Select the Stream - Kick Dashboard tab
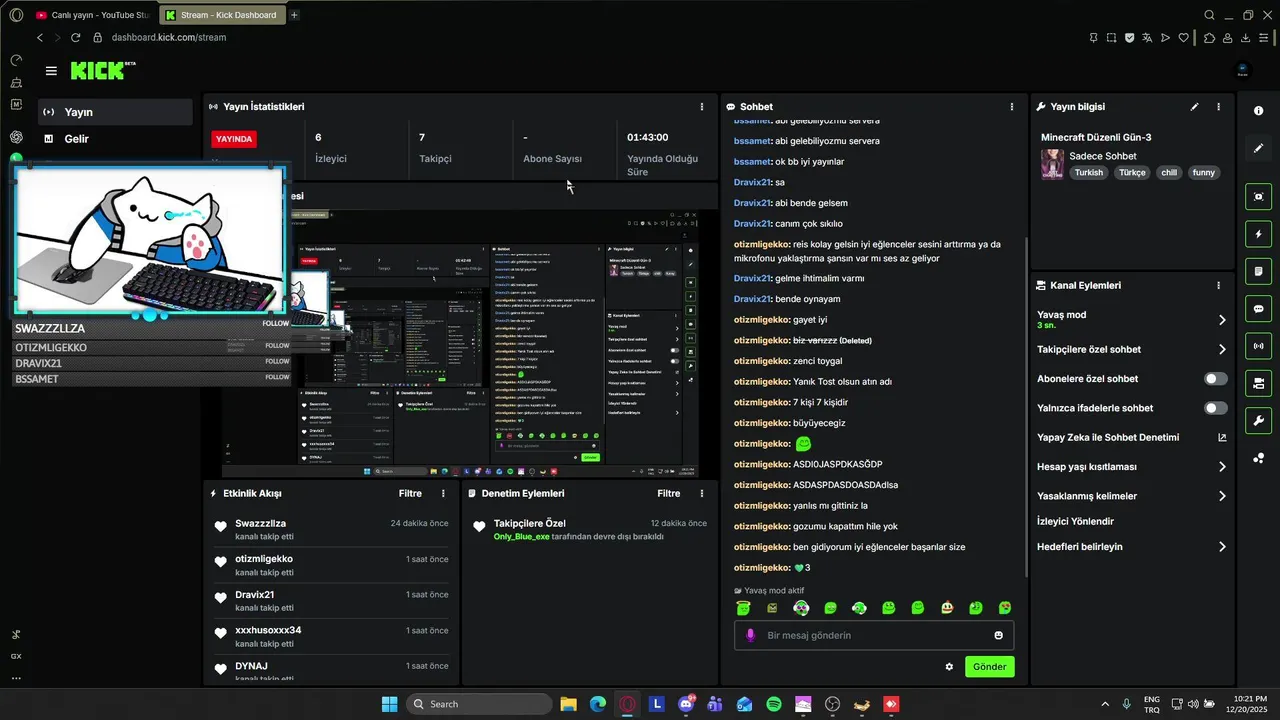This screenshot has width=1280, height=720. click(x=223, y=15)
